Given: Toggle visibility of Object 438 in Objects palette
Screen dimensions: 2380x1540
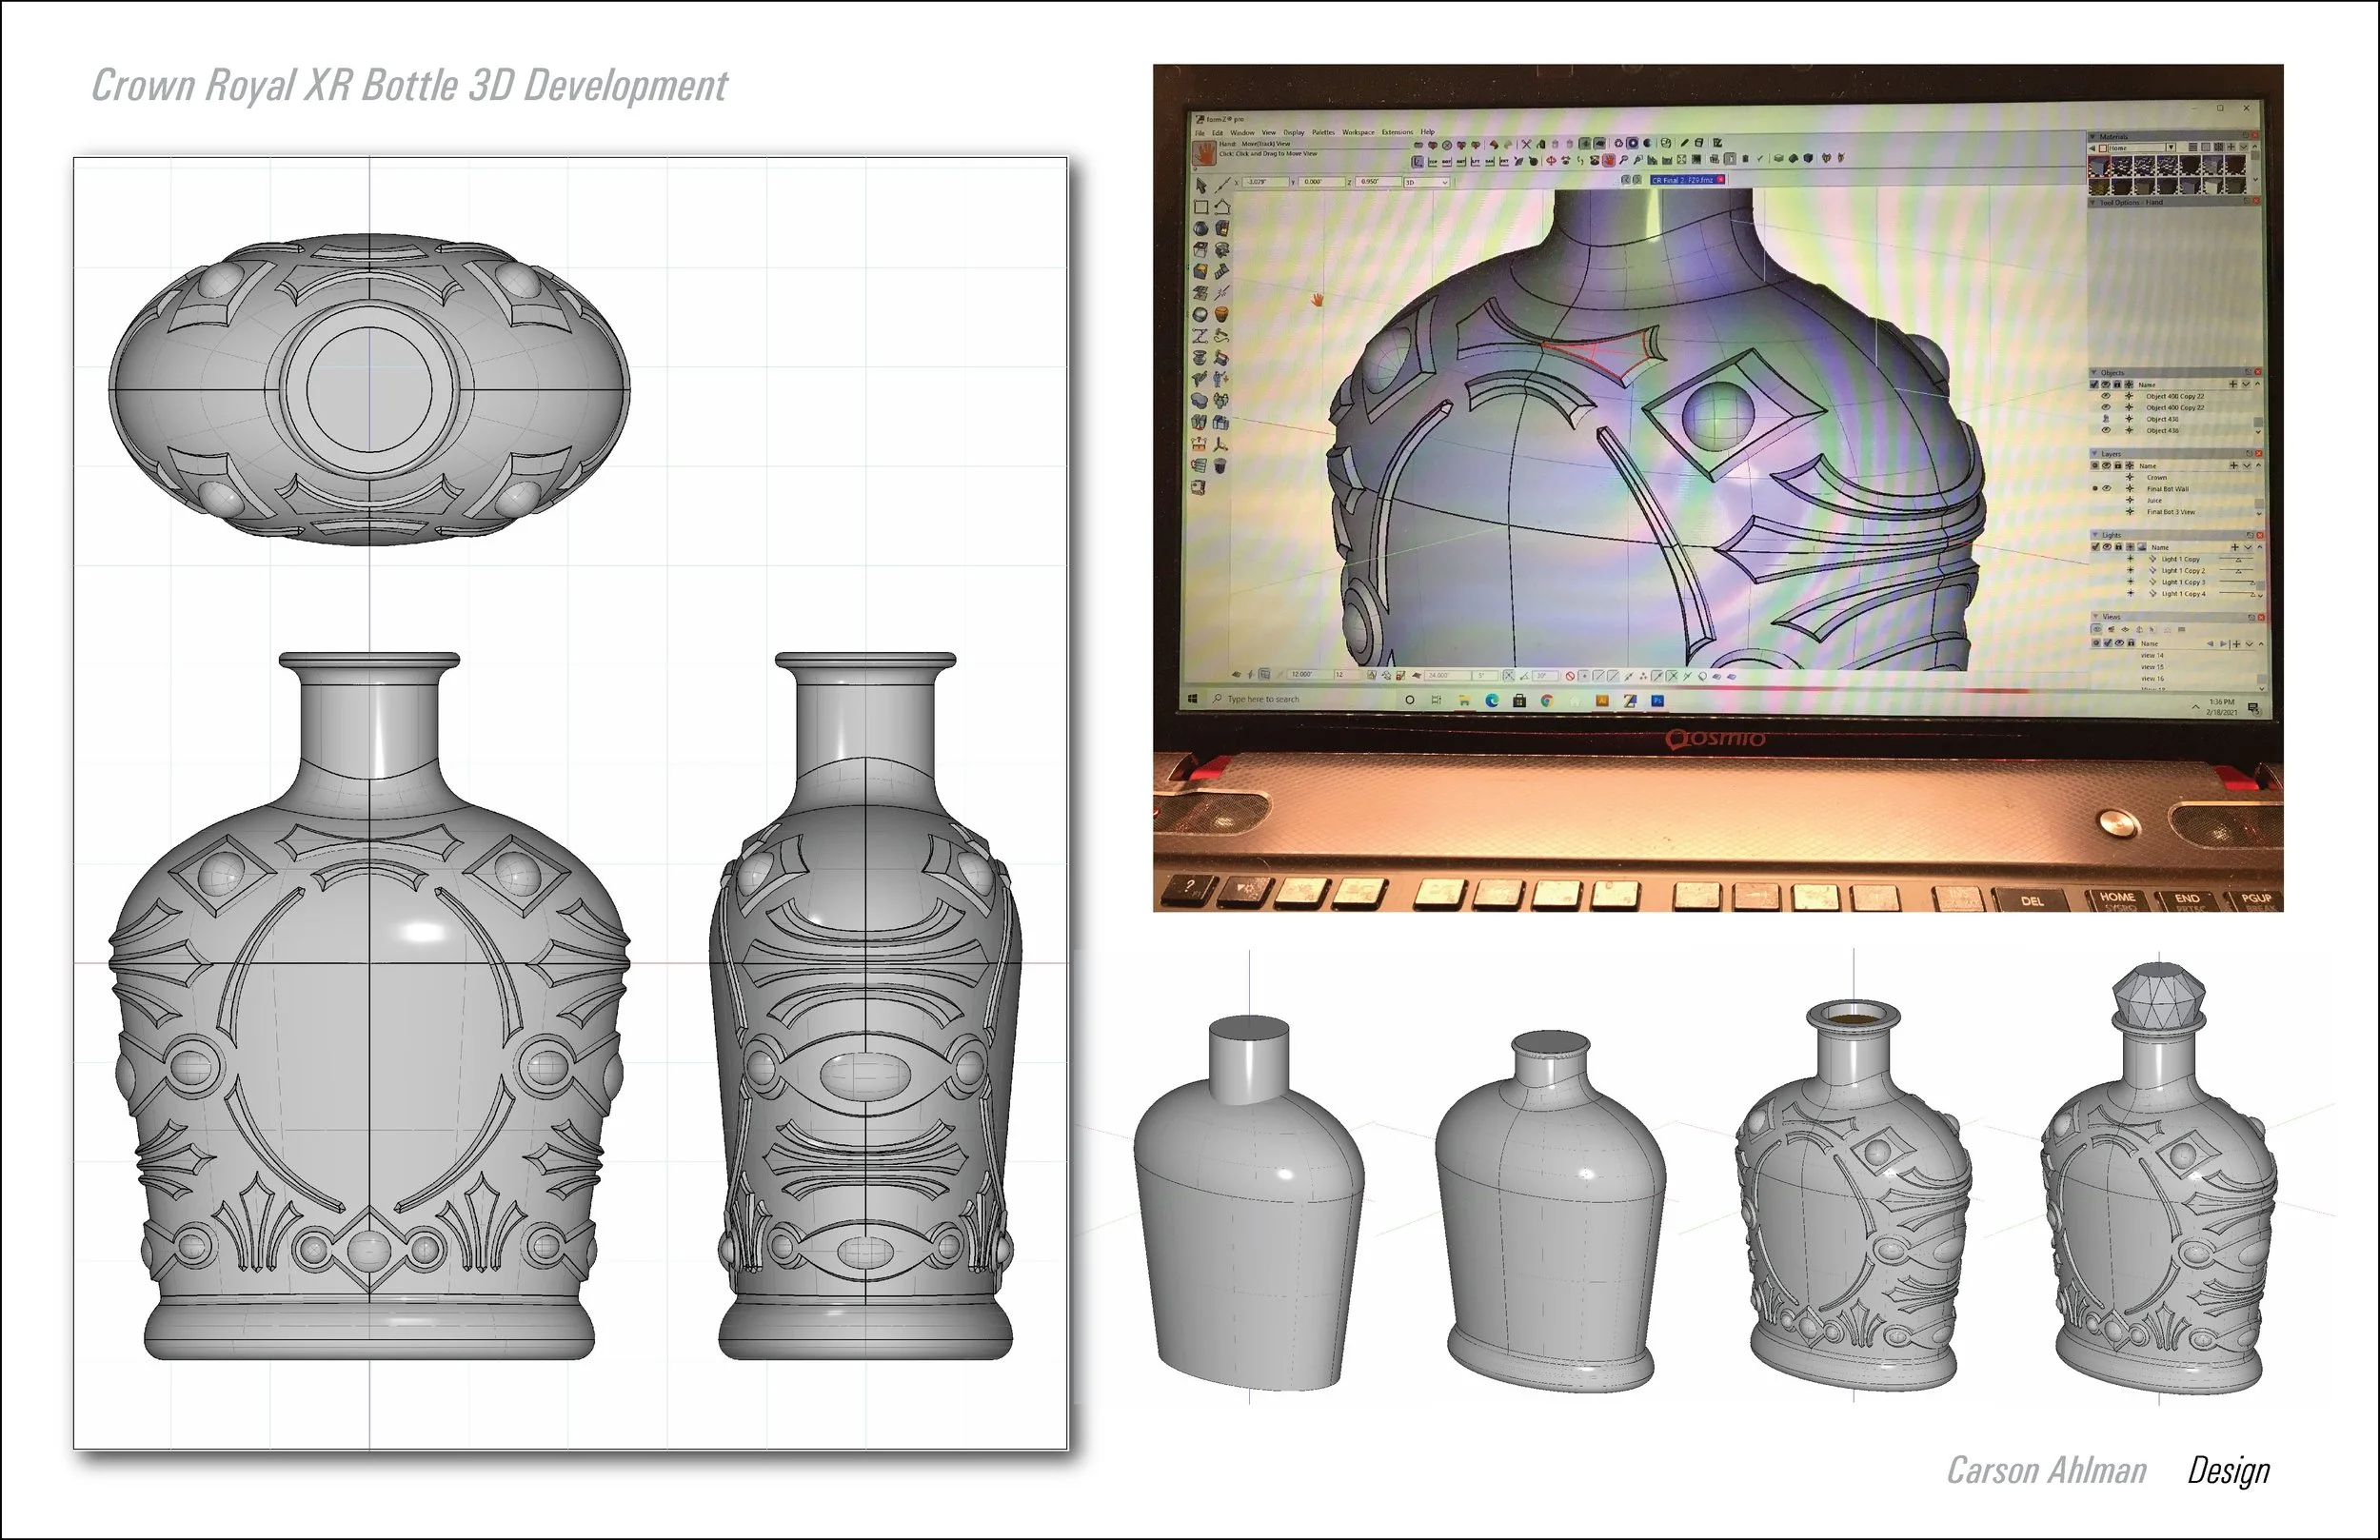Looking at the screenshot, I should point(2107,431).
